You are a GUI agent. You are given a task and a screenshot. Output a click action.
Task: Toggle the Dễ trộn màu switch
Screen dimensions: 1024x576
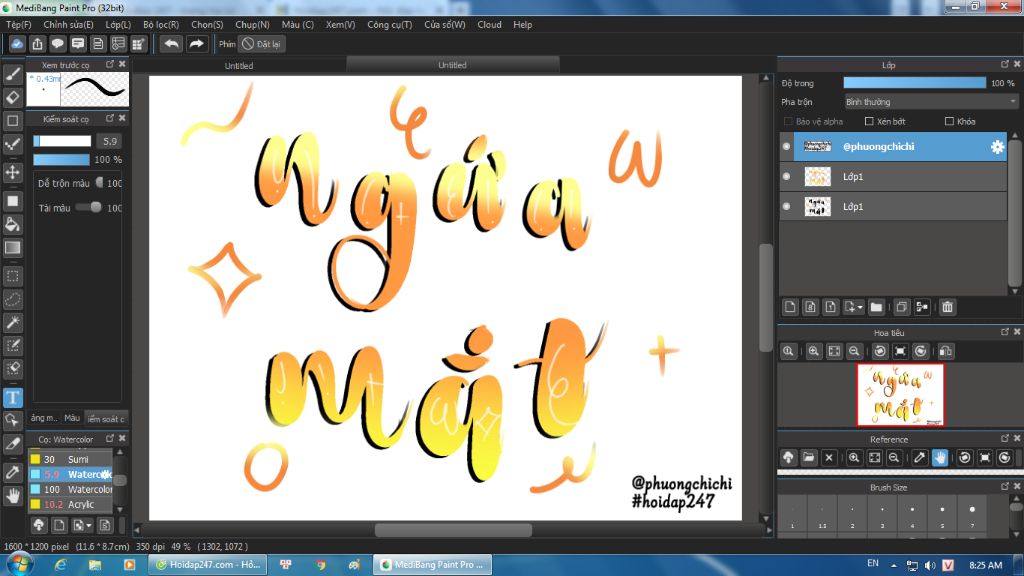[x=100, y=183]
